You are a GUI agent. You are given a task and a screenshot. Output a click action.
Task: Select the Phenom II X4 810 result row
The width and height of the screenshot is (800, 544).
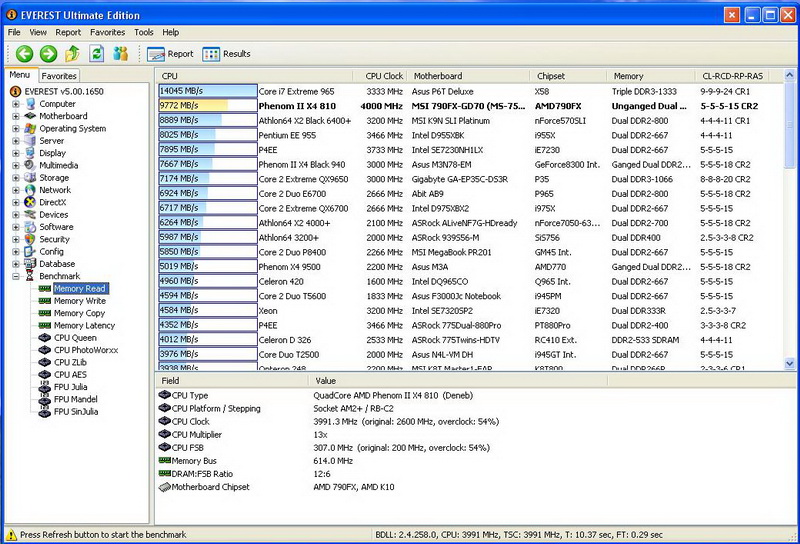pyautogui.click(x=469, y=106)
